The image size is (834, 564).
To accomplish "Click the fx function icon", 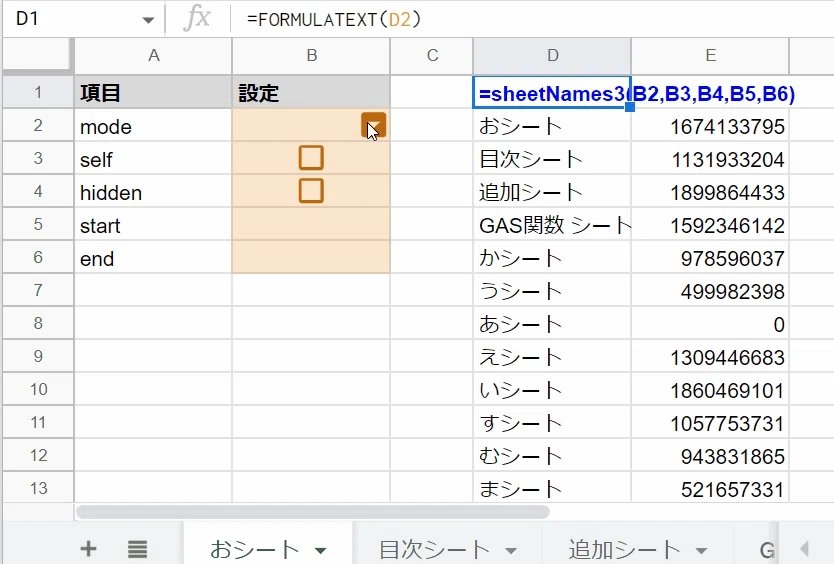I will click(197, 19).
